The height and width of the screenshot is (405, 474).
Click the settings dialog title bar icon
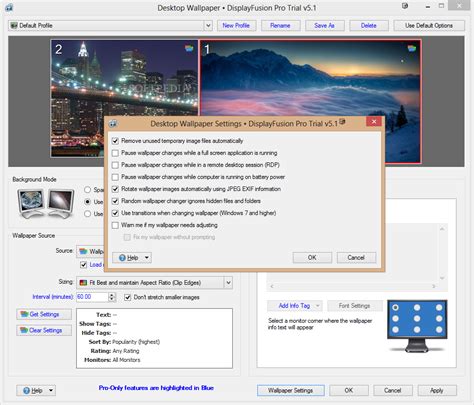click(x=113, y=124)
